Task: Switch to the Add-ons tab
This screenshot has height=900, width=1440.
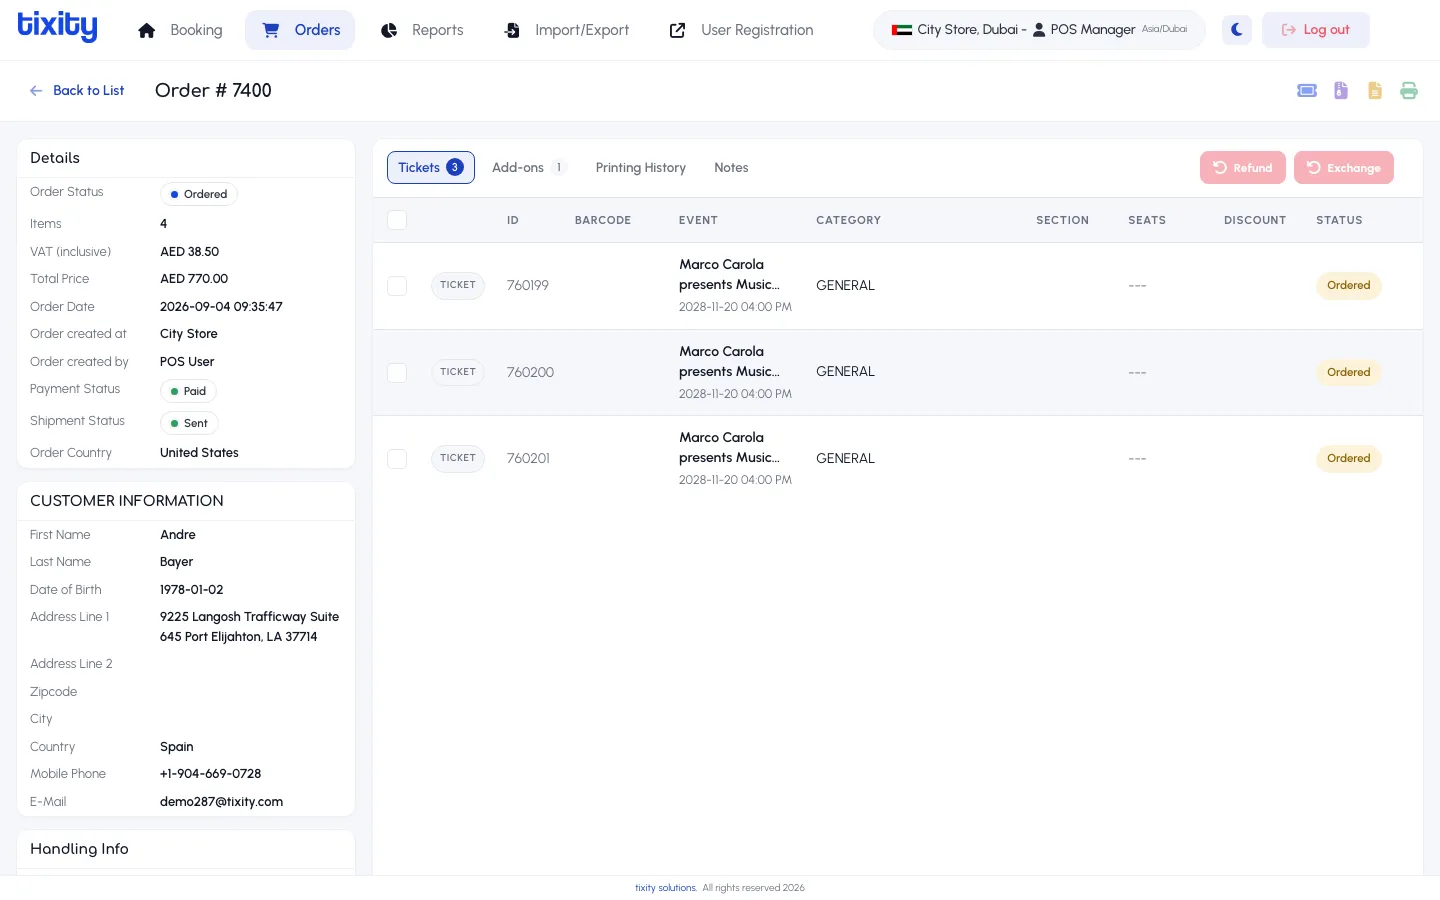Action: coord(529,168)
